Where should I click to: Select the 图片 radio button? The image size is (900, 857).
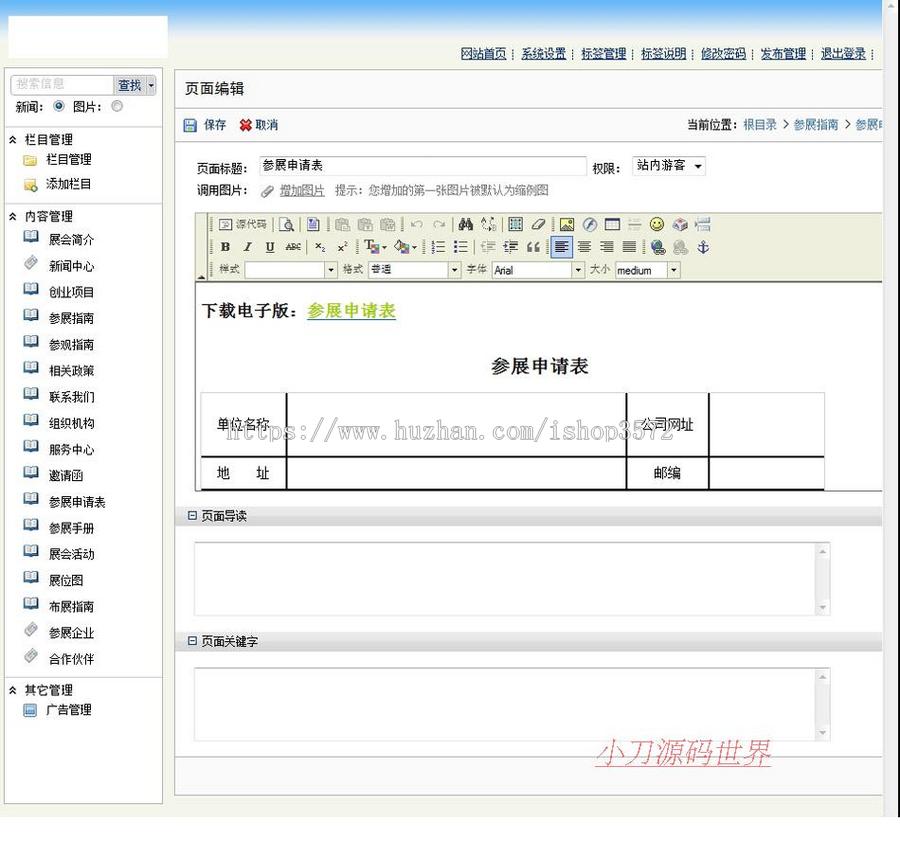point(117,106)
